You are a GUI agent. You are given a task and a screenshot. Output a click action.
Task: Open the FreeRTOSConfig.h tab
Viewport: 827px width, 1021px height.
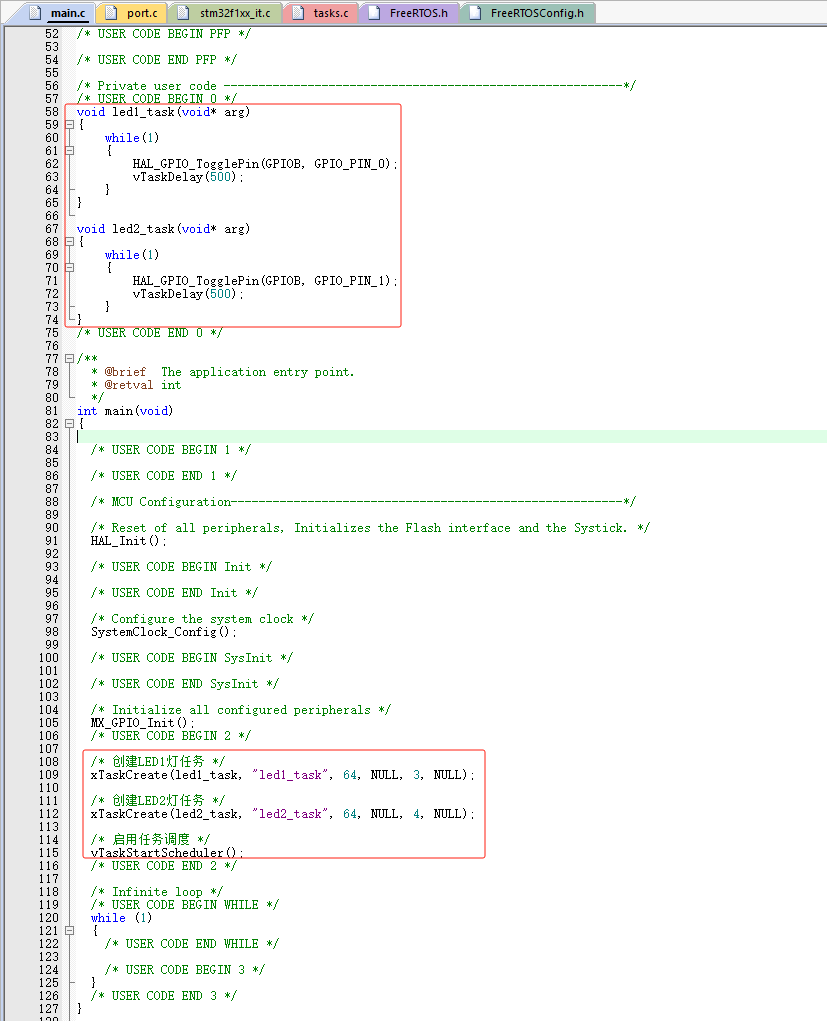click(x=528, y=13)
